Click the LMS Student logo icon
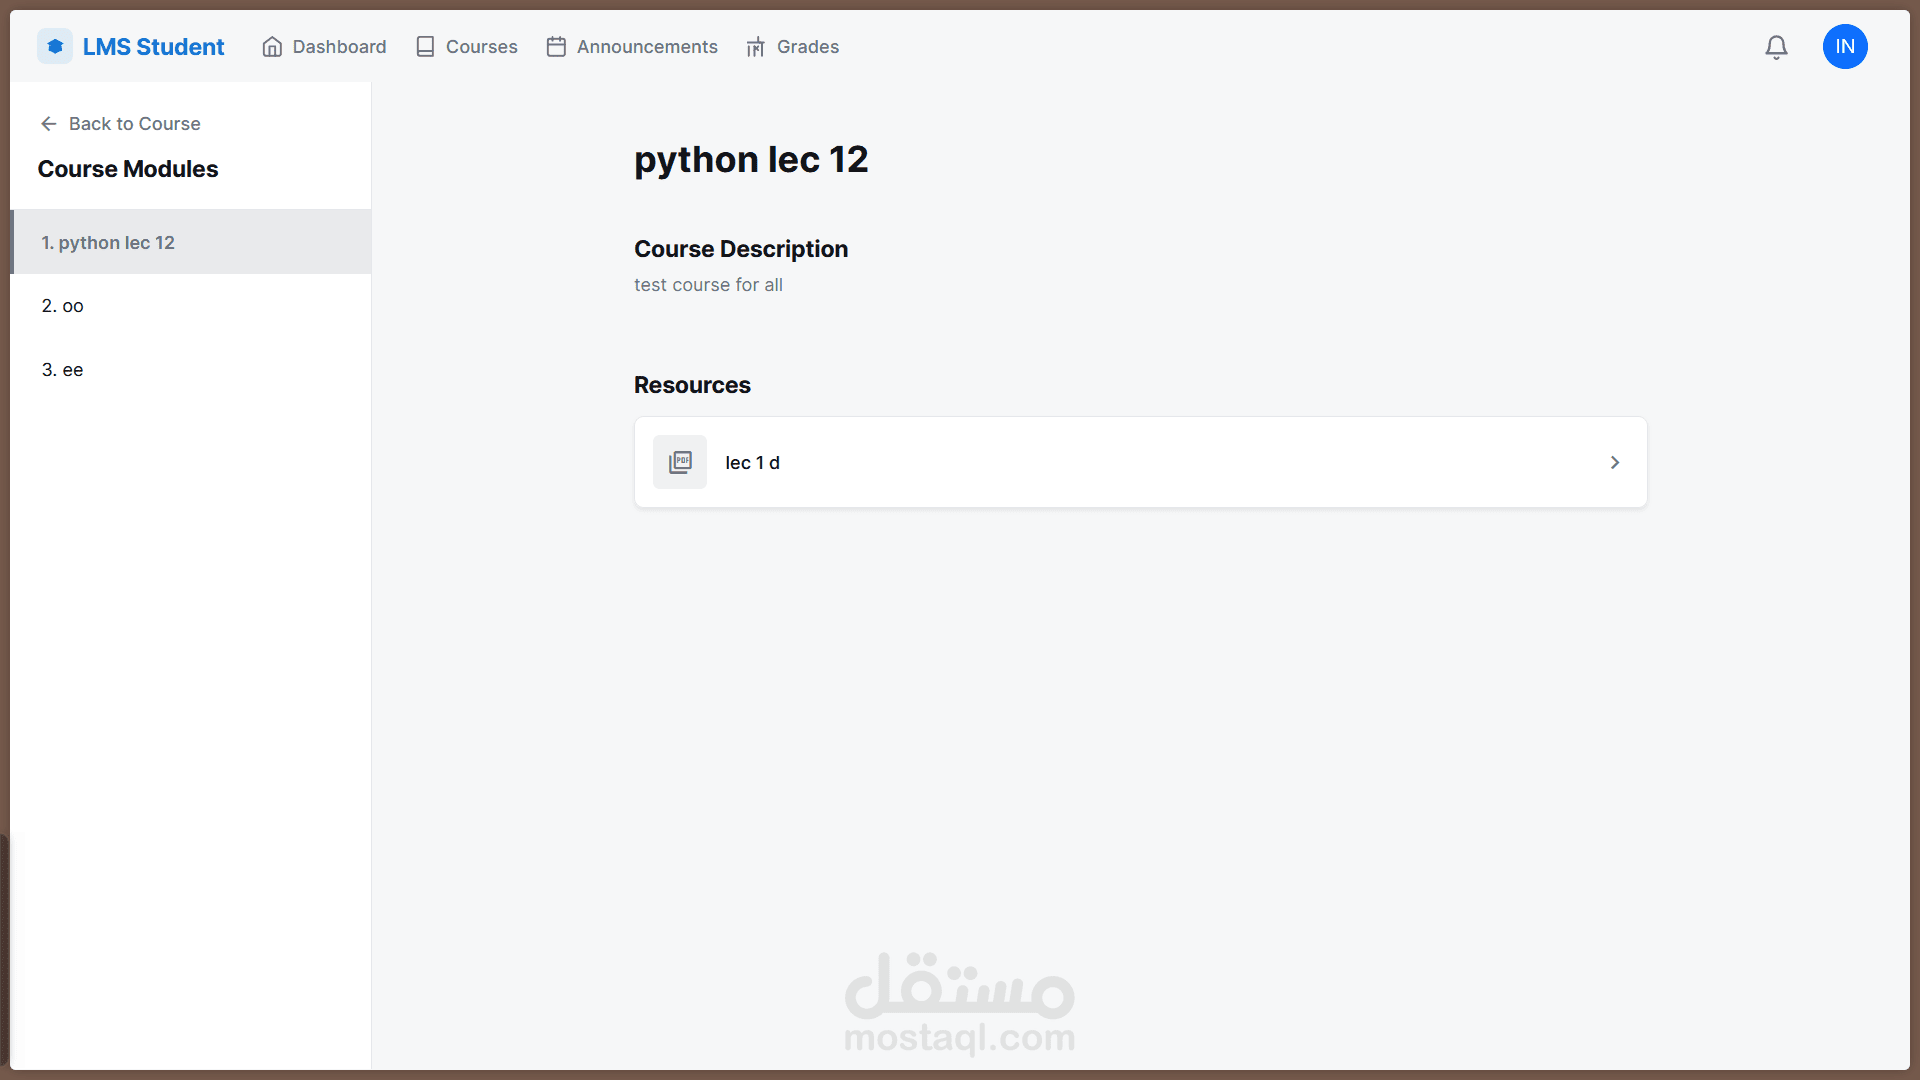Image resolution: width=1920 pixels, height=1080 pixels. click(55, 47)
